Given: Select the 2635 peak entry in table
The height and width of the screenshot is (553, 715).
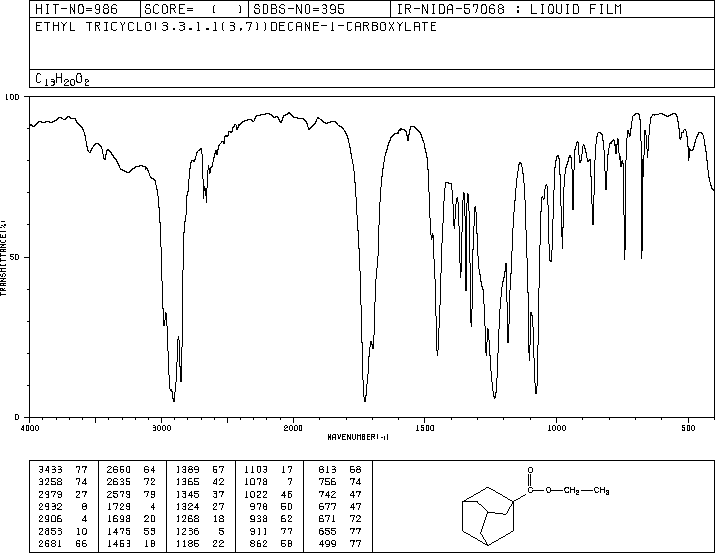Looking at the screenshot, I should [131, 481].
